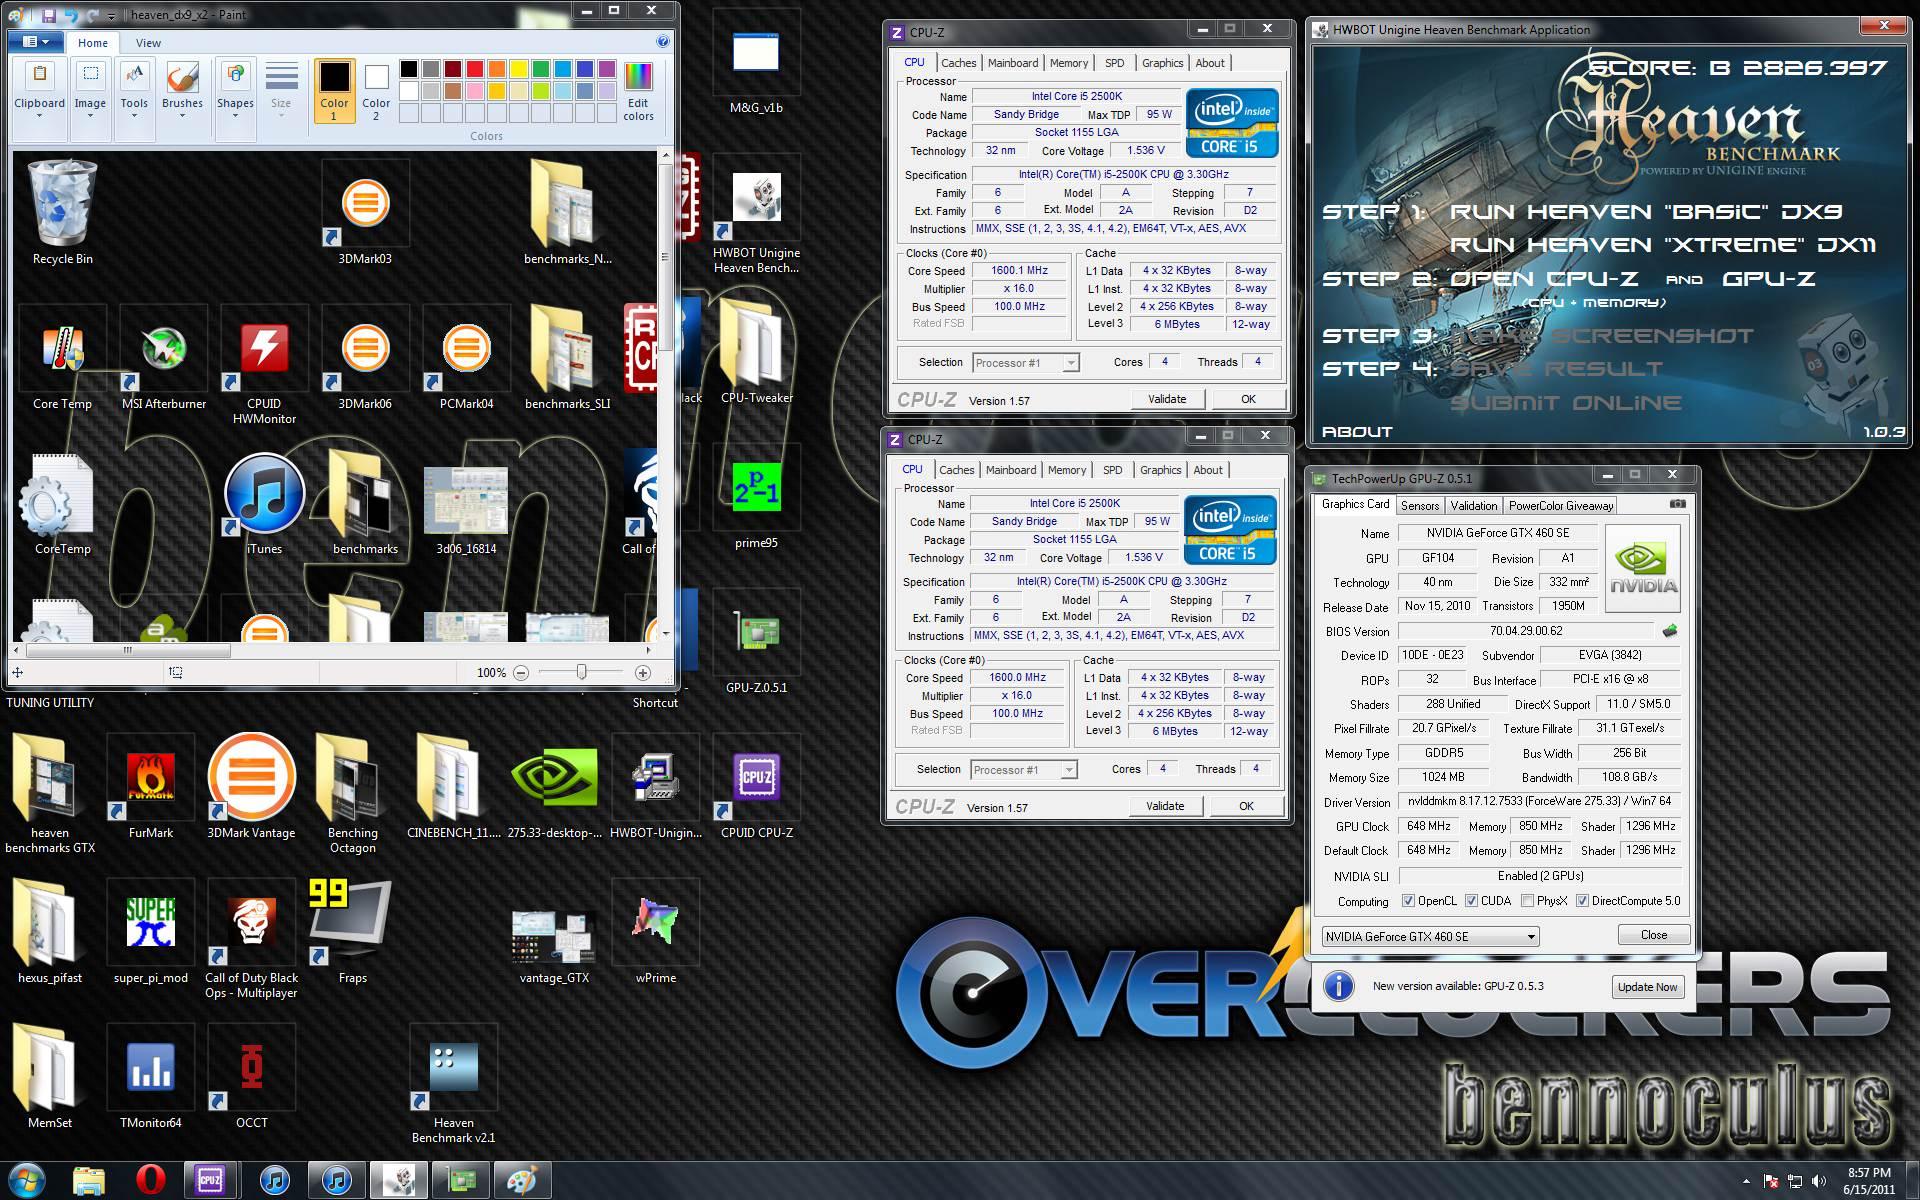Click volume icon in system tray

(x=1818, y=1181)
